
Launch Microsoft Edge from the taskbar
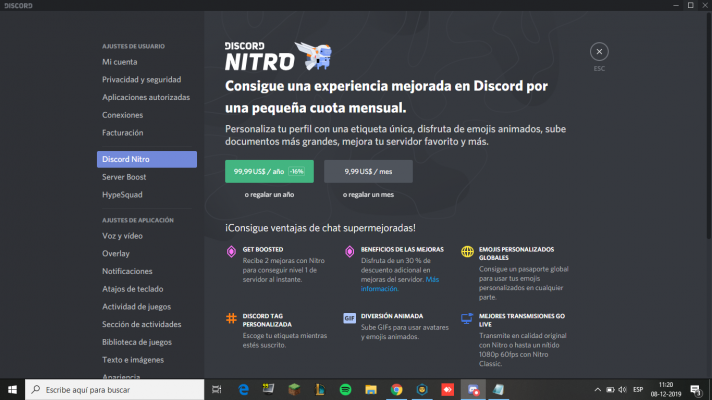click(243, 390)
